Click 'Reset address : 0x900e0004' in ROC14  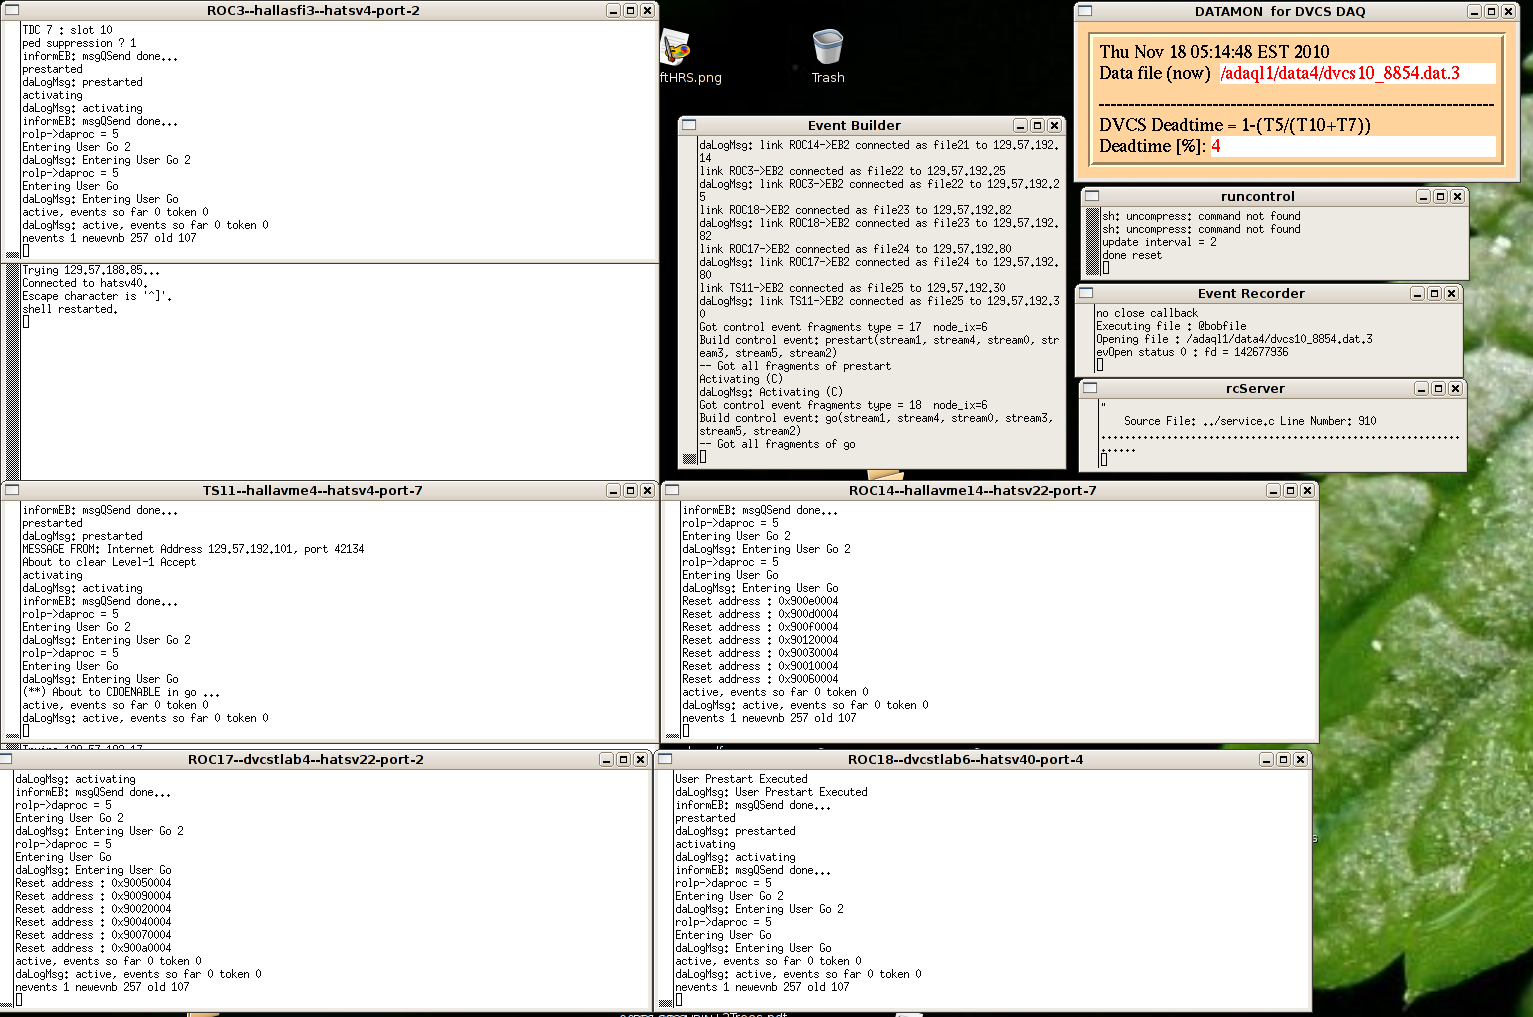(x=760, y=601)
